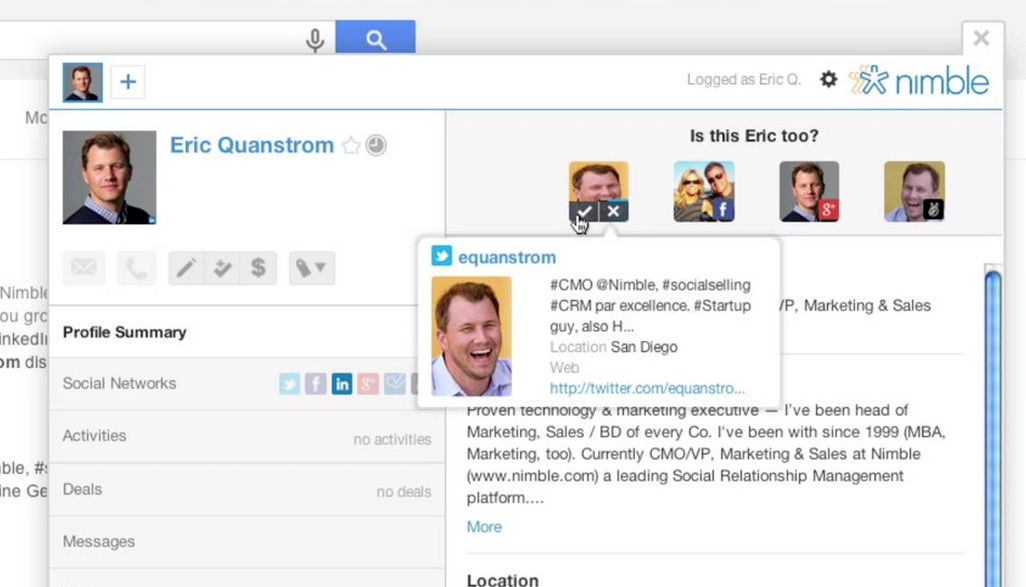Click the 'Is this Eric too?' heading
This screenshot has height=587, width=1026.
tap(754, 135)
